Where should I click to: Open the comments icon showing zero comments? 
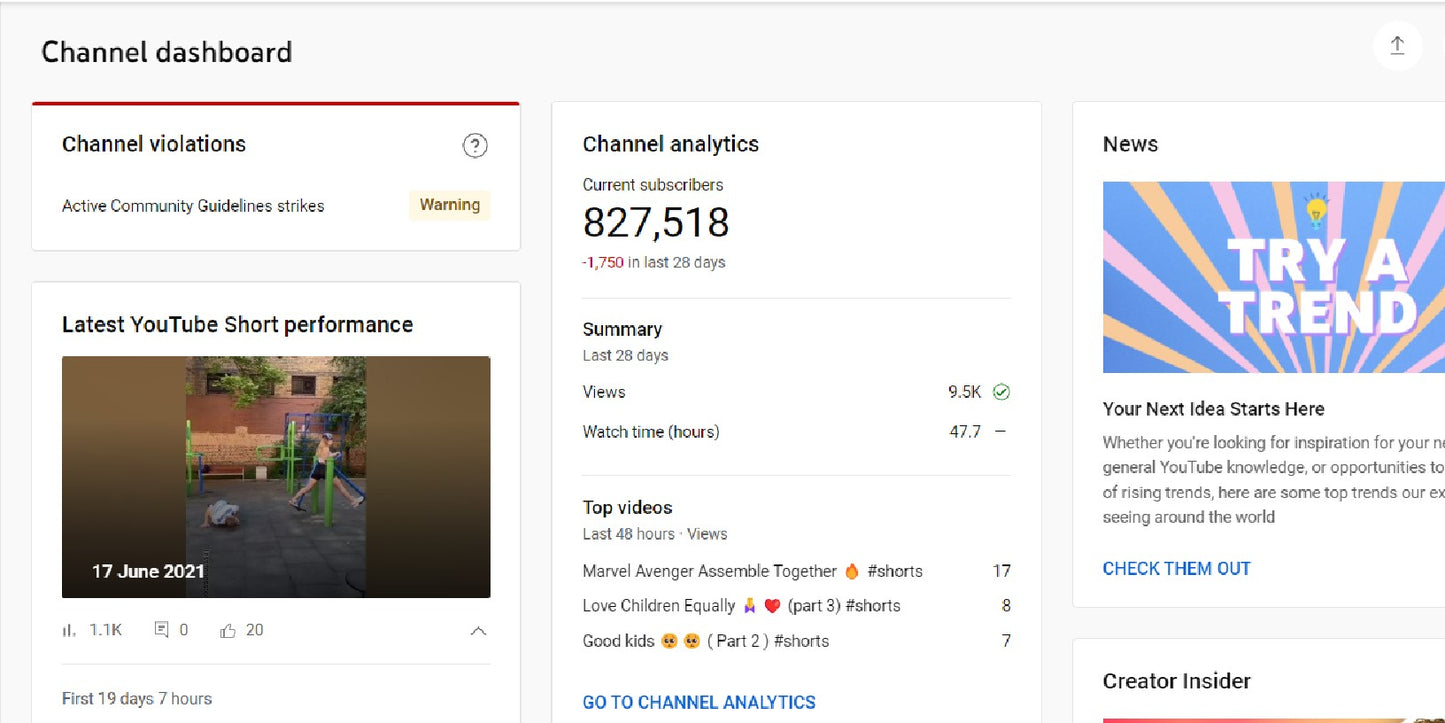click(x=160, y=629)
